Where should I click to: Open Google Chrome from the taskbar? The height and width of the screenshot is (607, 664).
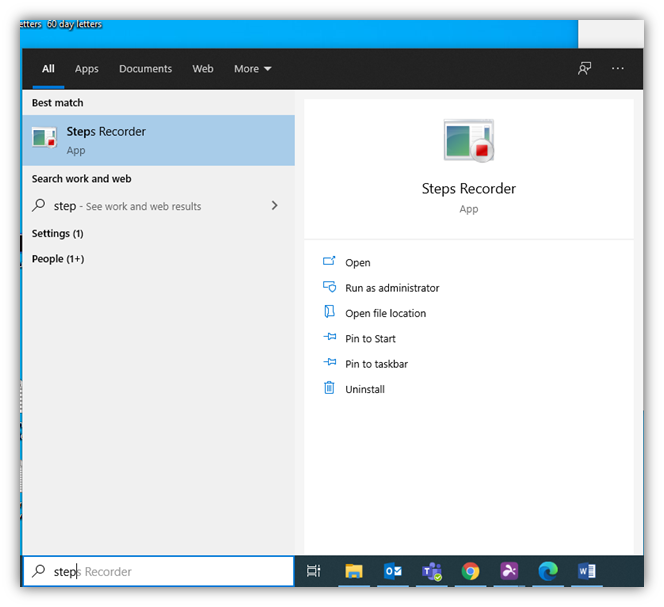coord(470,571)
